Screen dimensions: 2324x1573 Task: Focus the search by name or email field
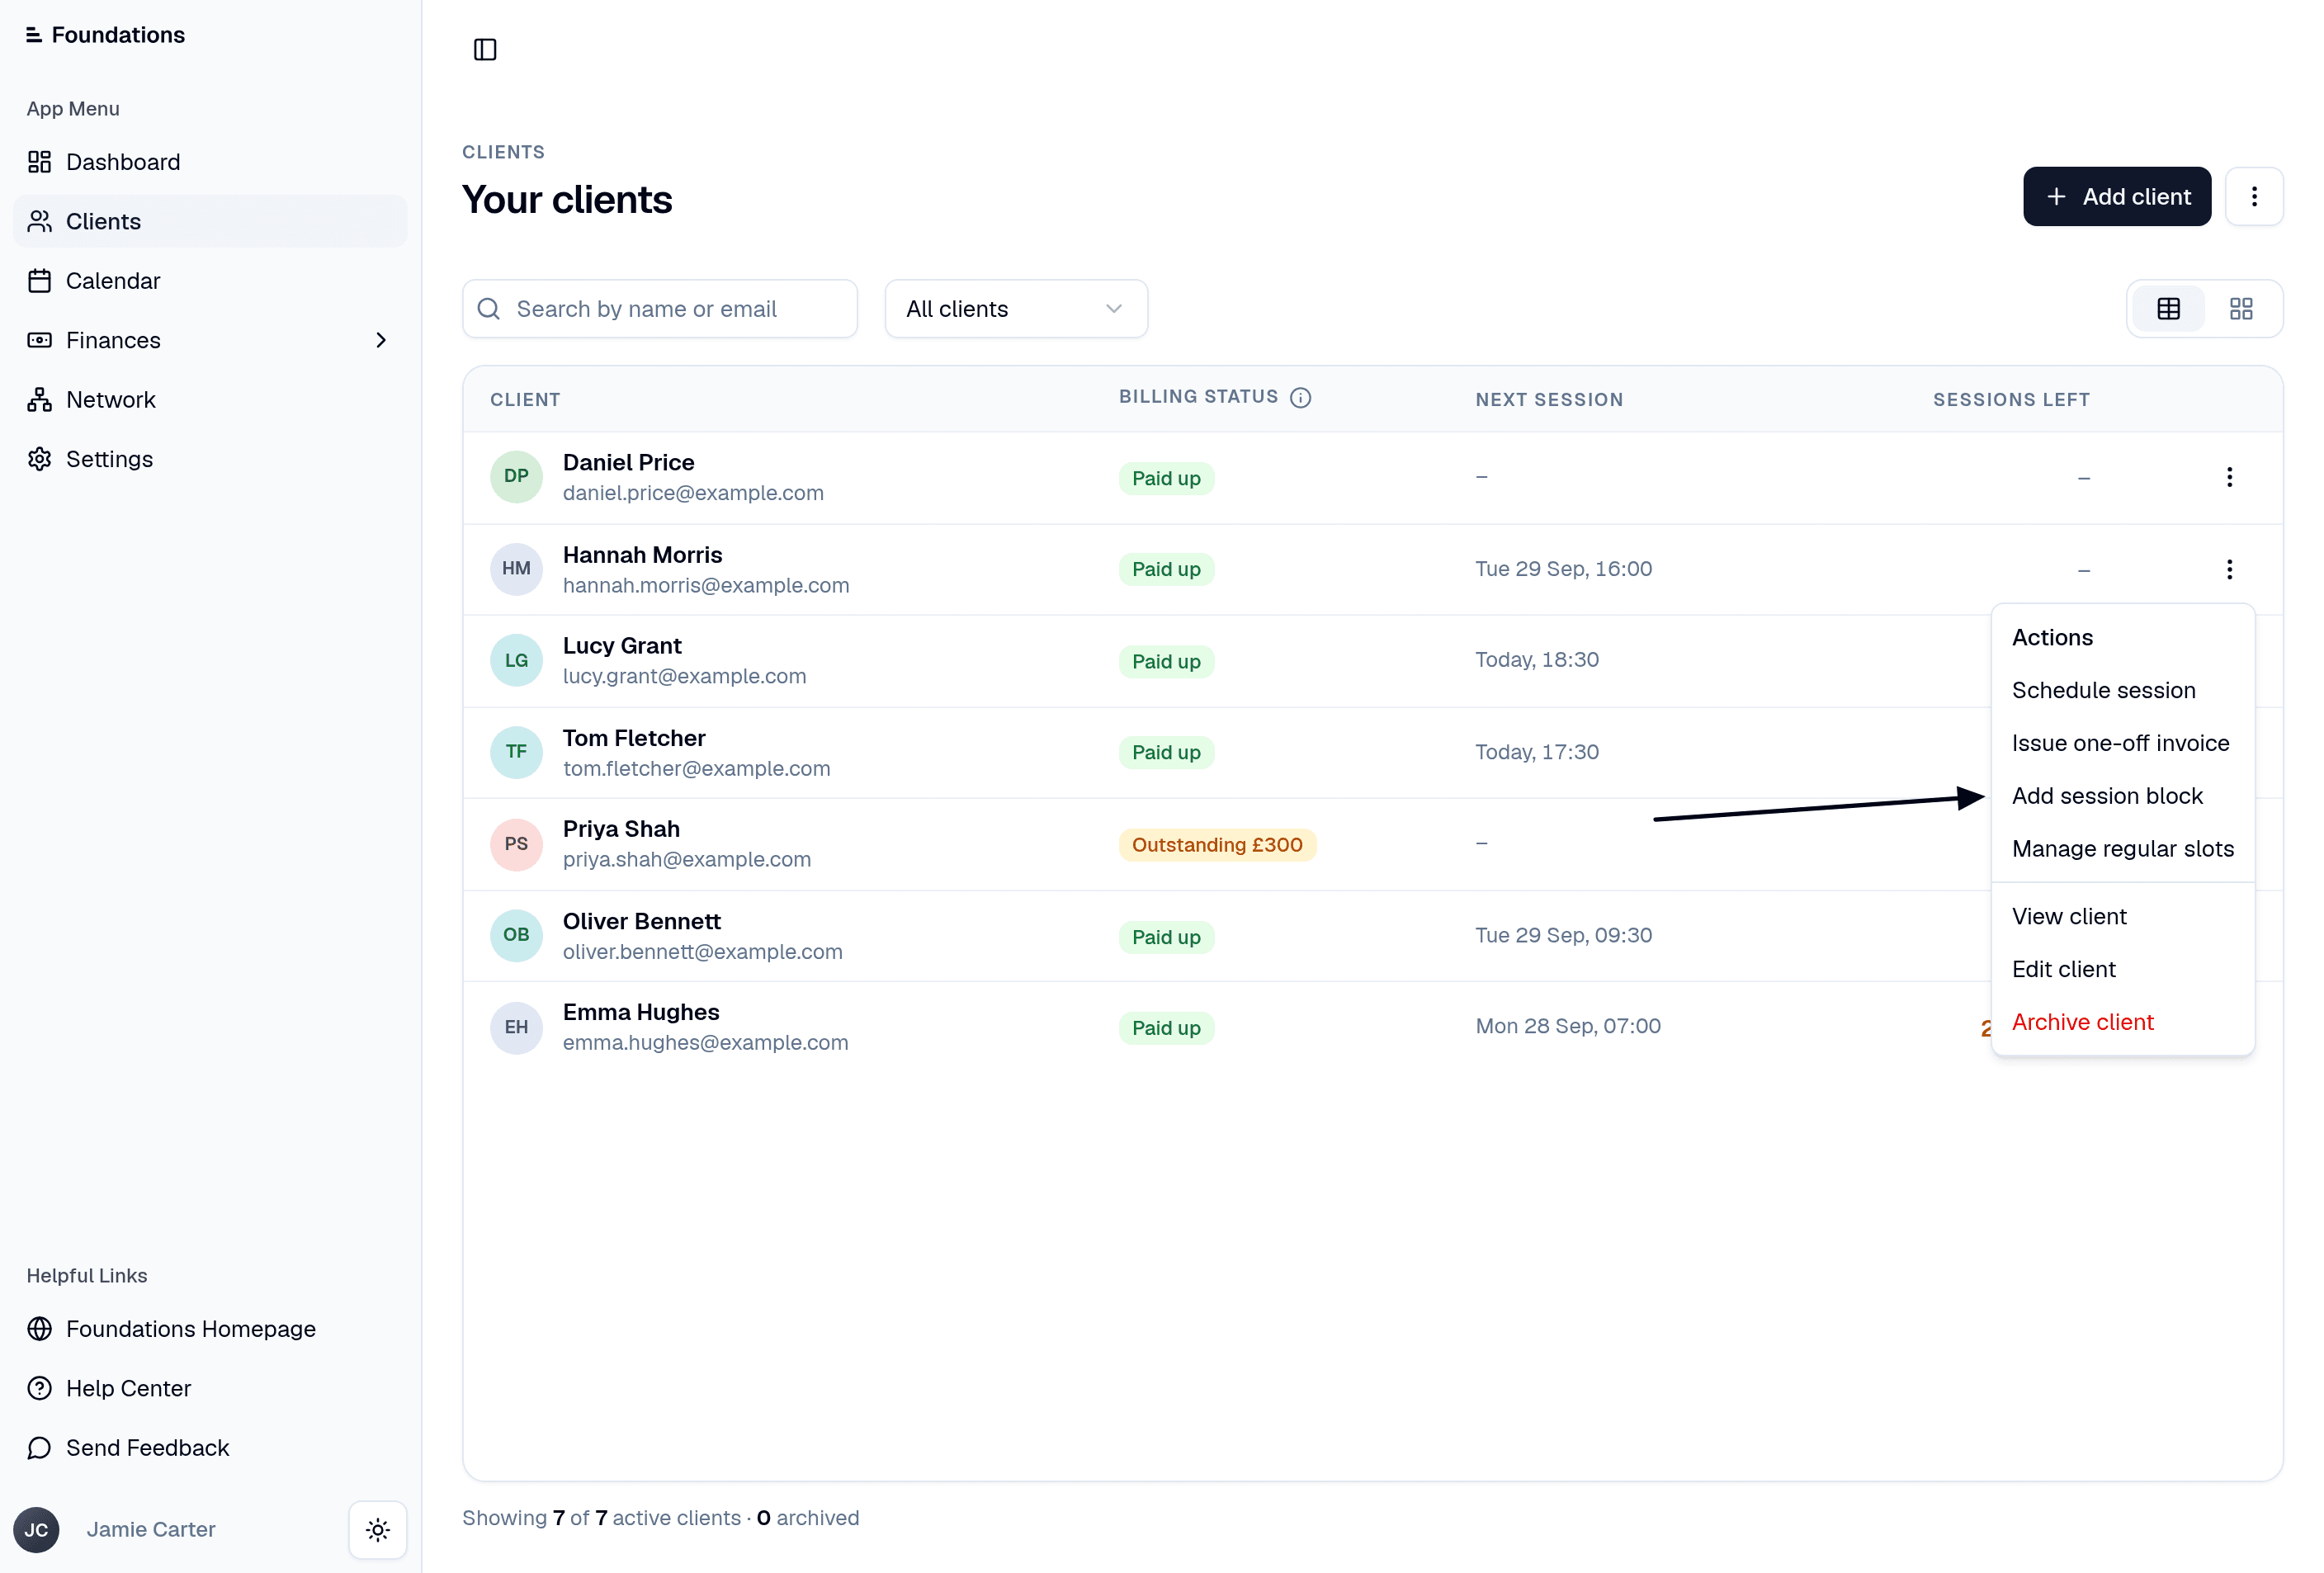point(660,309)
